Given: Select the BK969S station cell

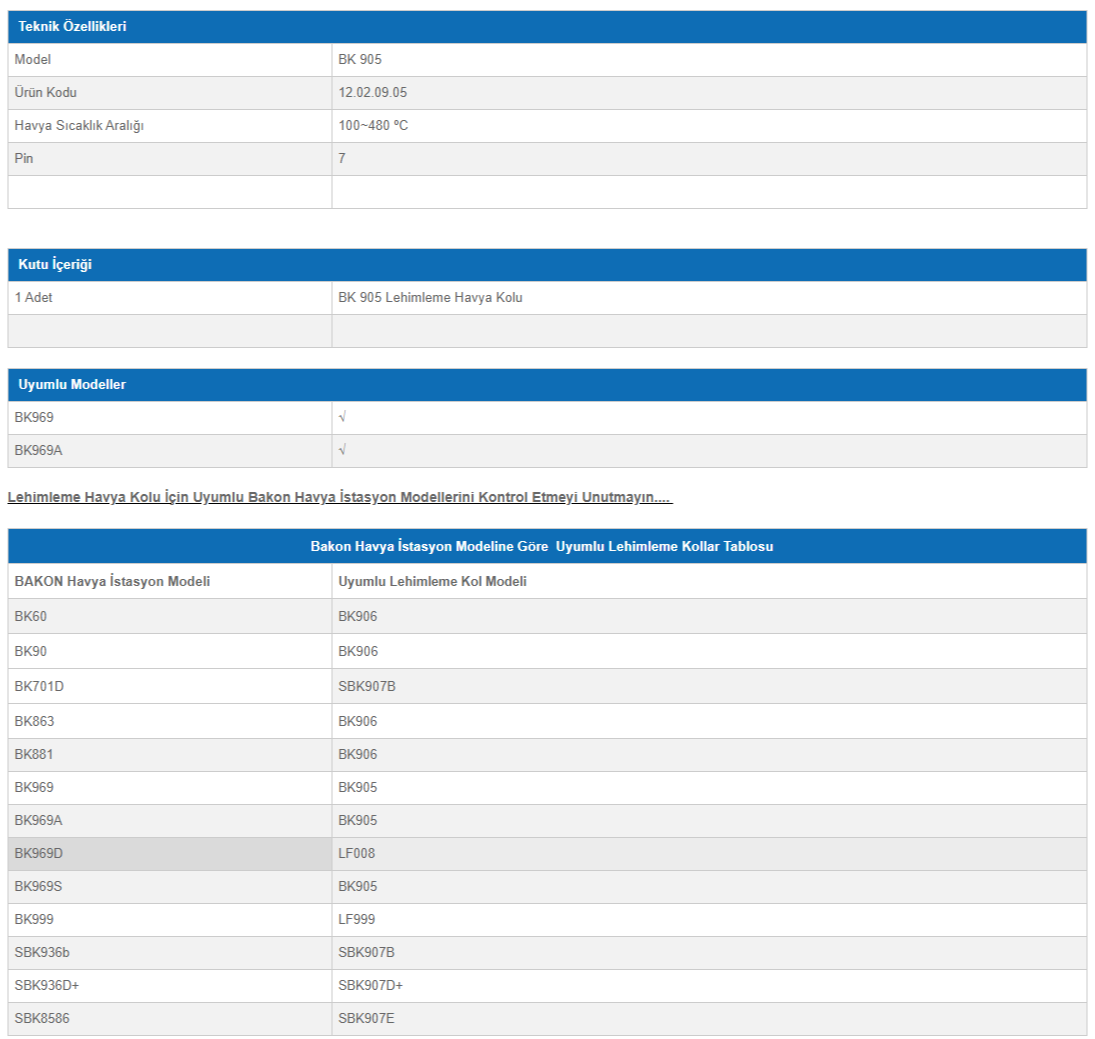Looking at the screenshot, I should [170, 887].
